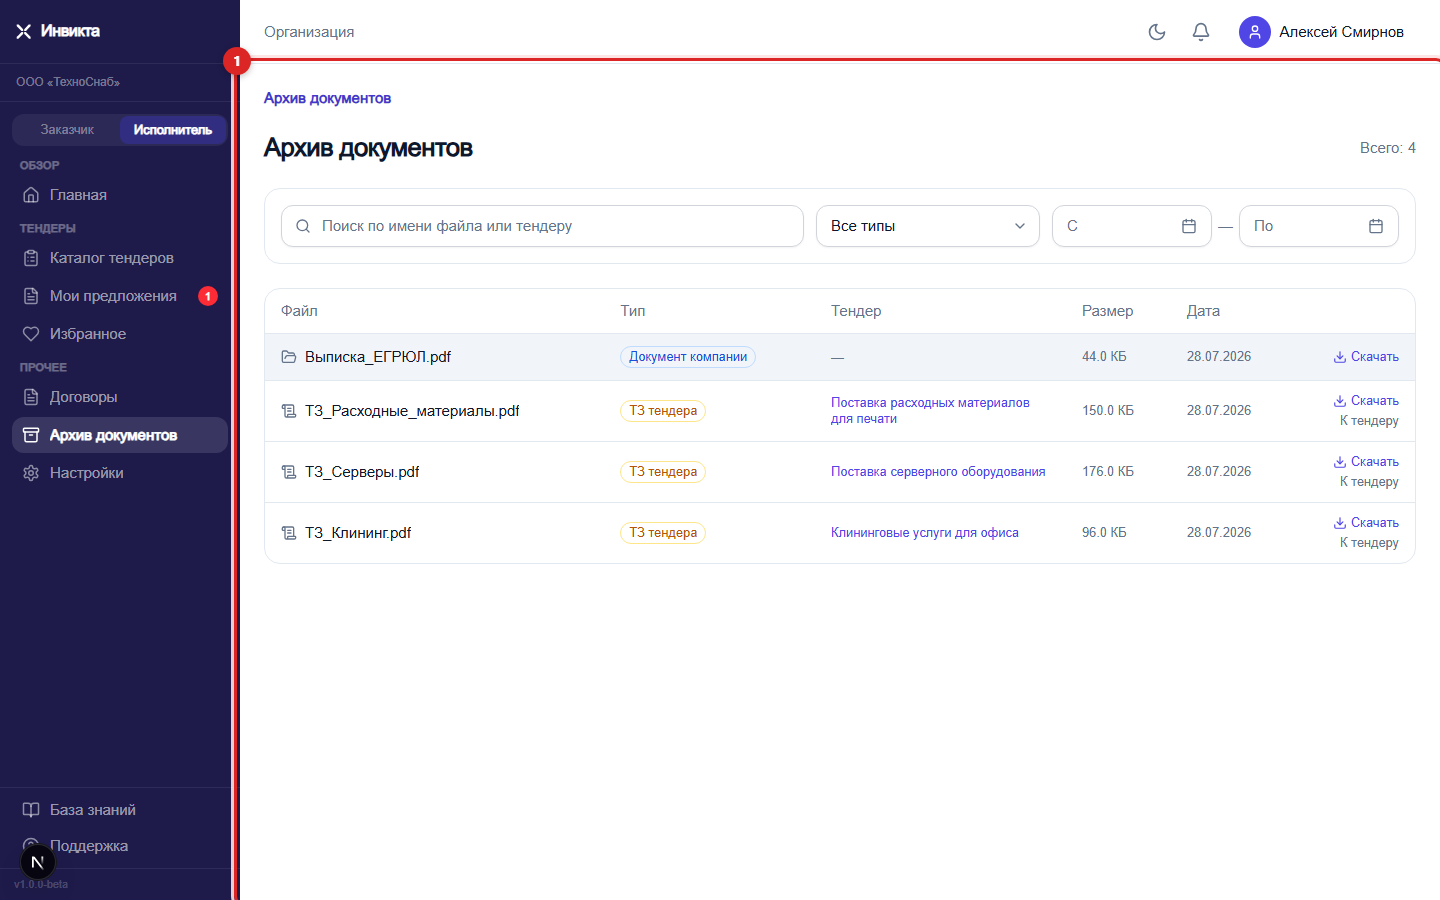This screenshot has width=1440, height=900.
Task: Click the file icon next to ТЗ_Серверы.pdf
Action: tap(289, 472)
